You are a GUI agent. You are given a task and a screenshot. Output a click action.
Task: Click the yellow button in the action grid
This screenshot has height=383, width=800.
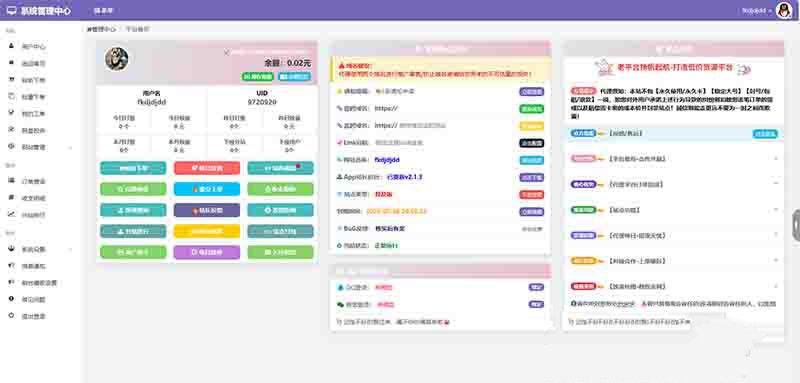click(207, 231)
